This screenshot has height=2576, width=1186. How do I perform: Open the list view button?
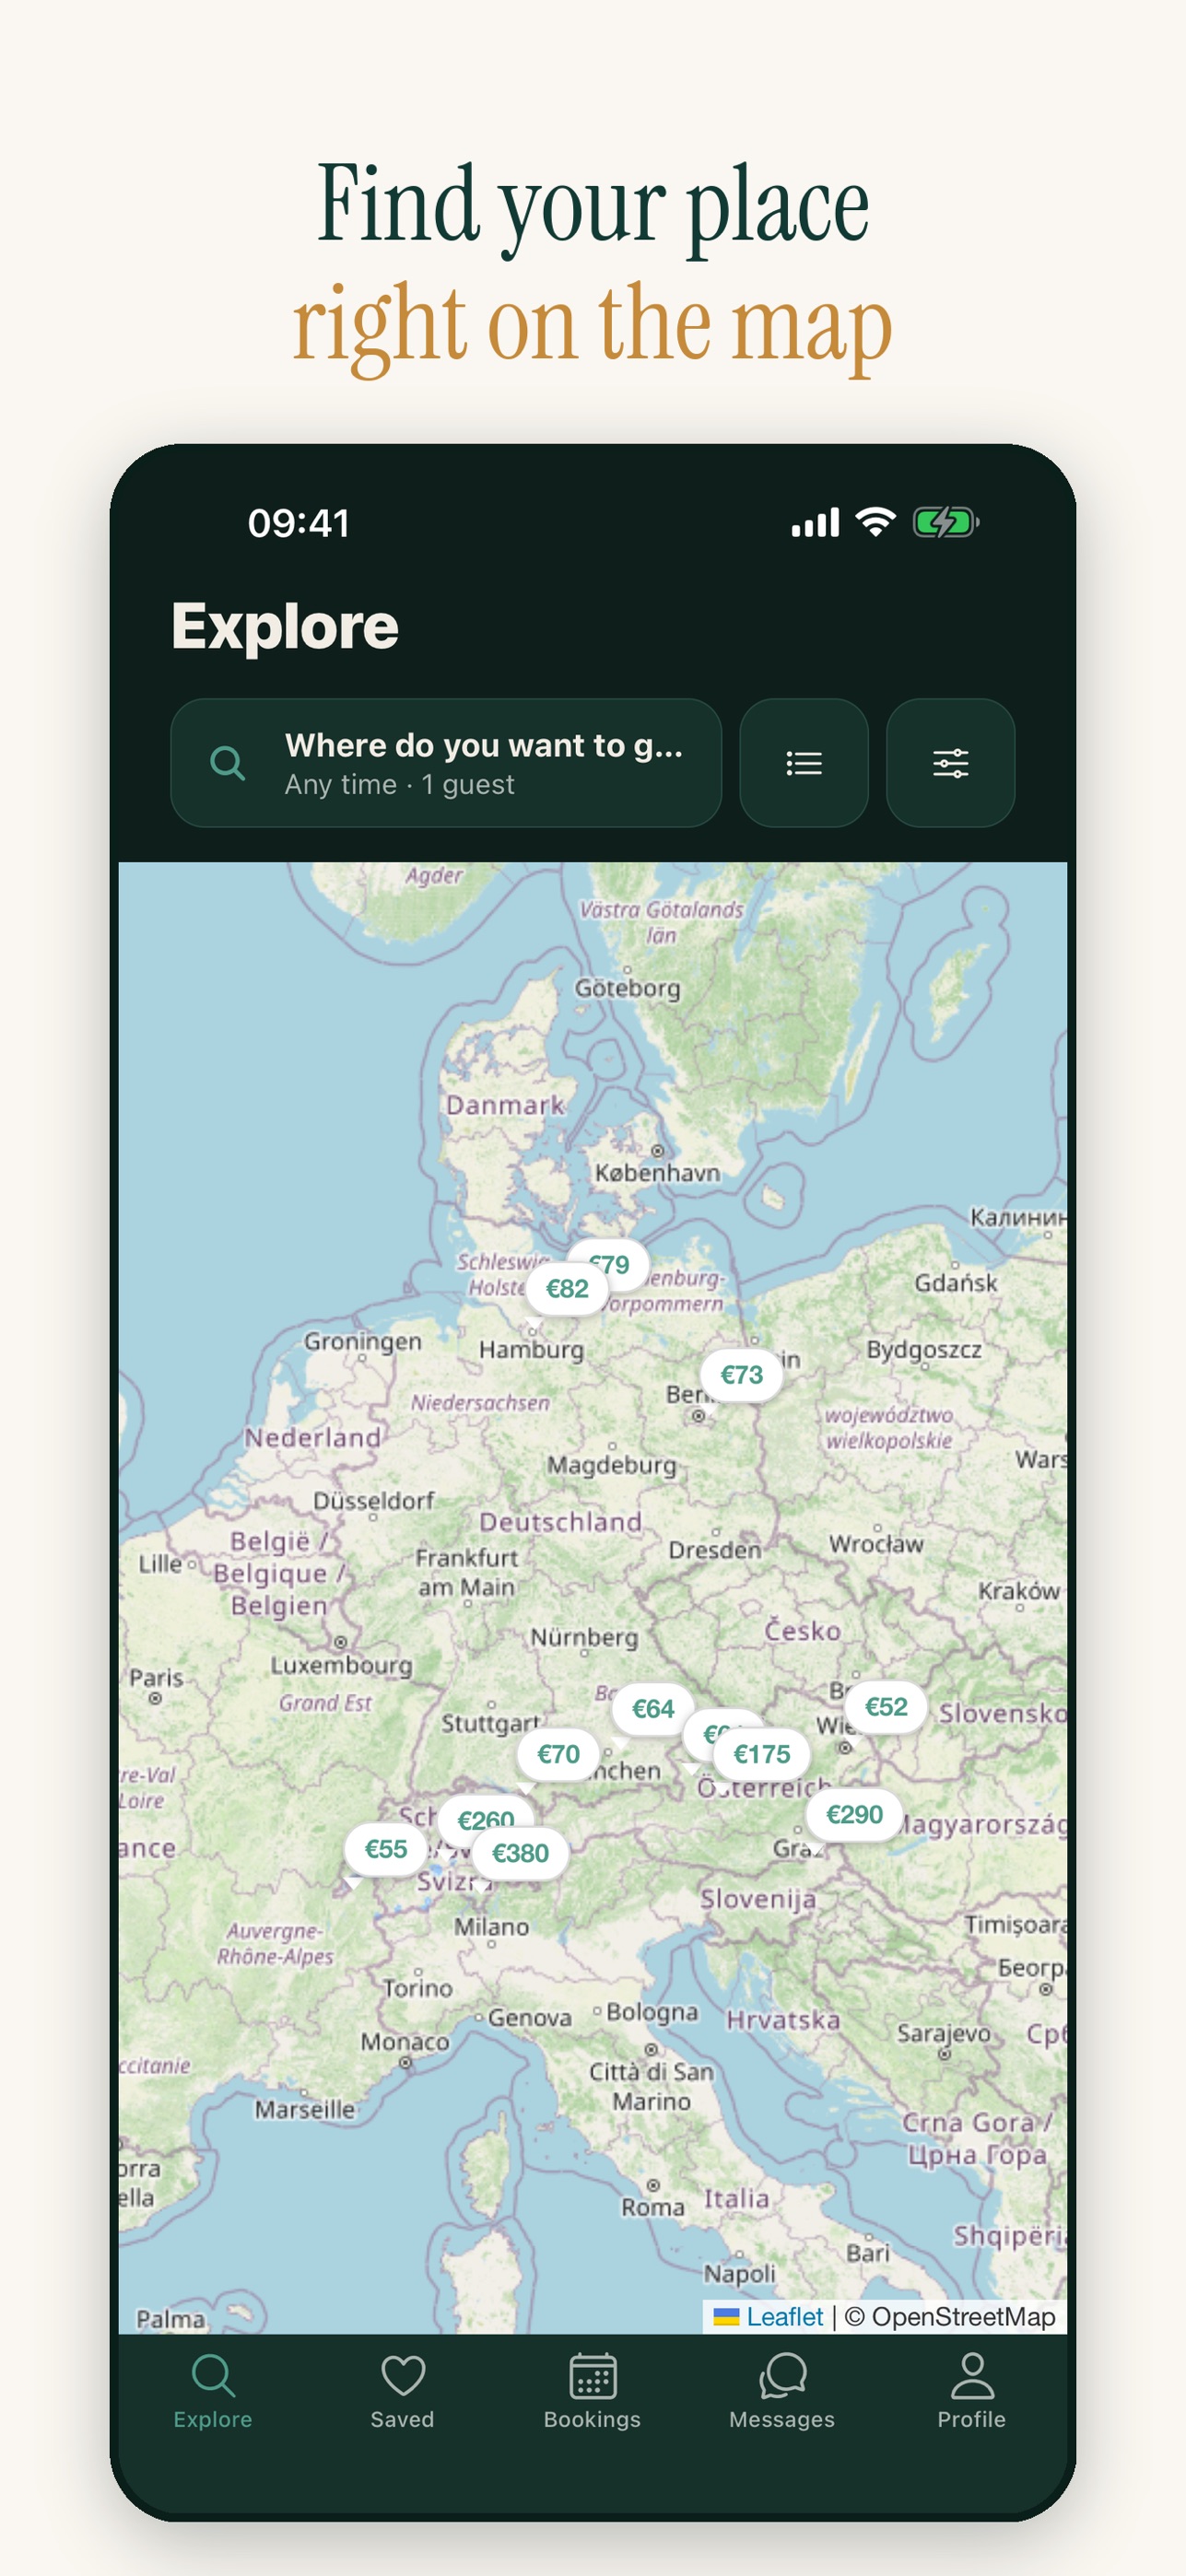pyautogui.click(x=803, y=763)
